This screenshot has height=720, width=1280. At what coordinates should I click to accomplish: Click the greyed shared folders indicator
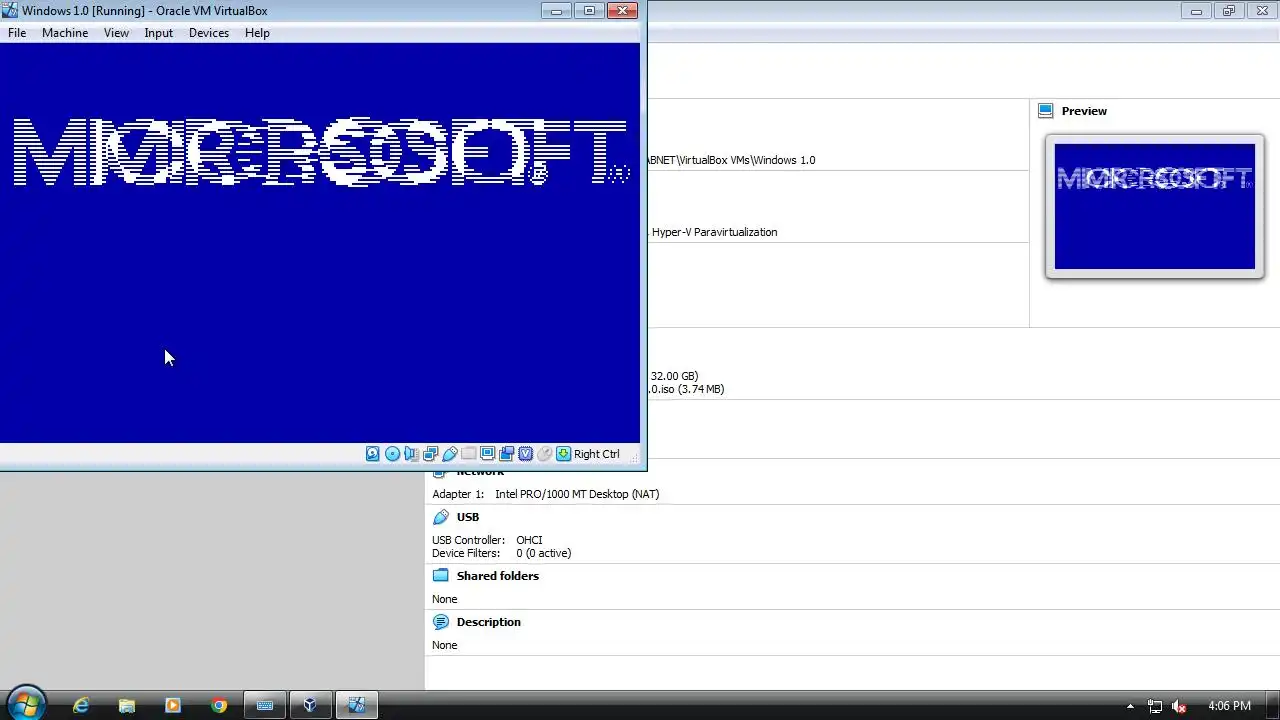coord(468,454)
